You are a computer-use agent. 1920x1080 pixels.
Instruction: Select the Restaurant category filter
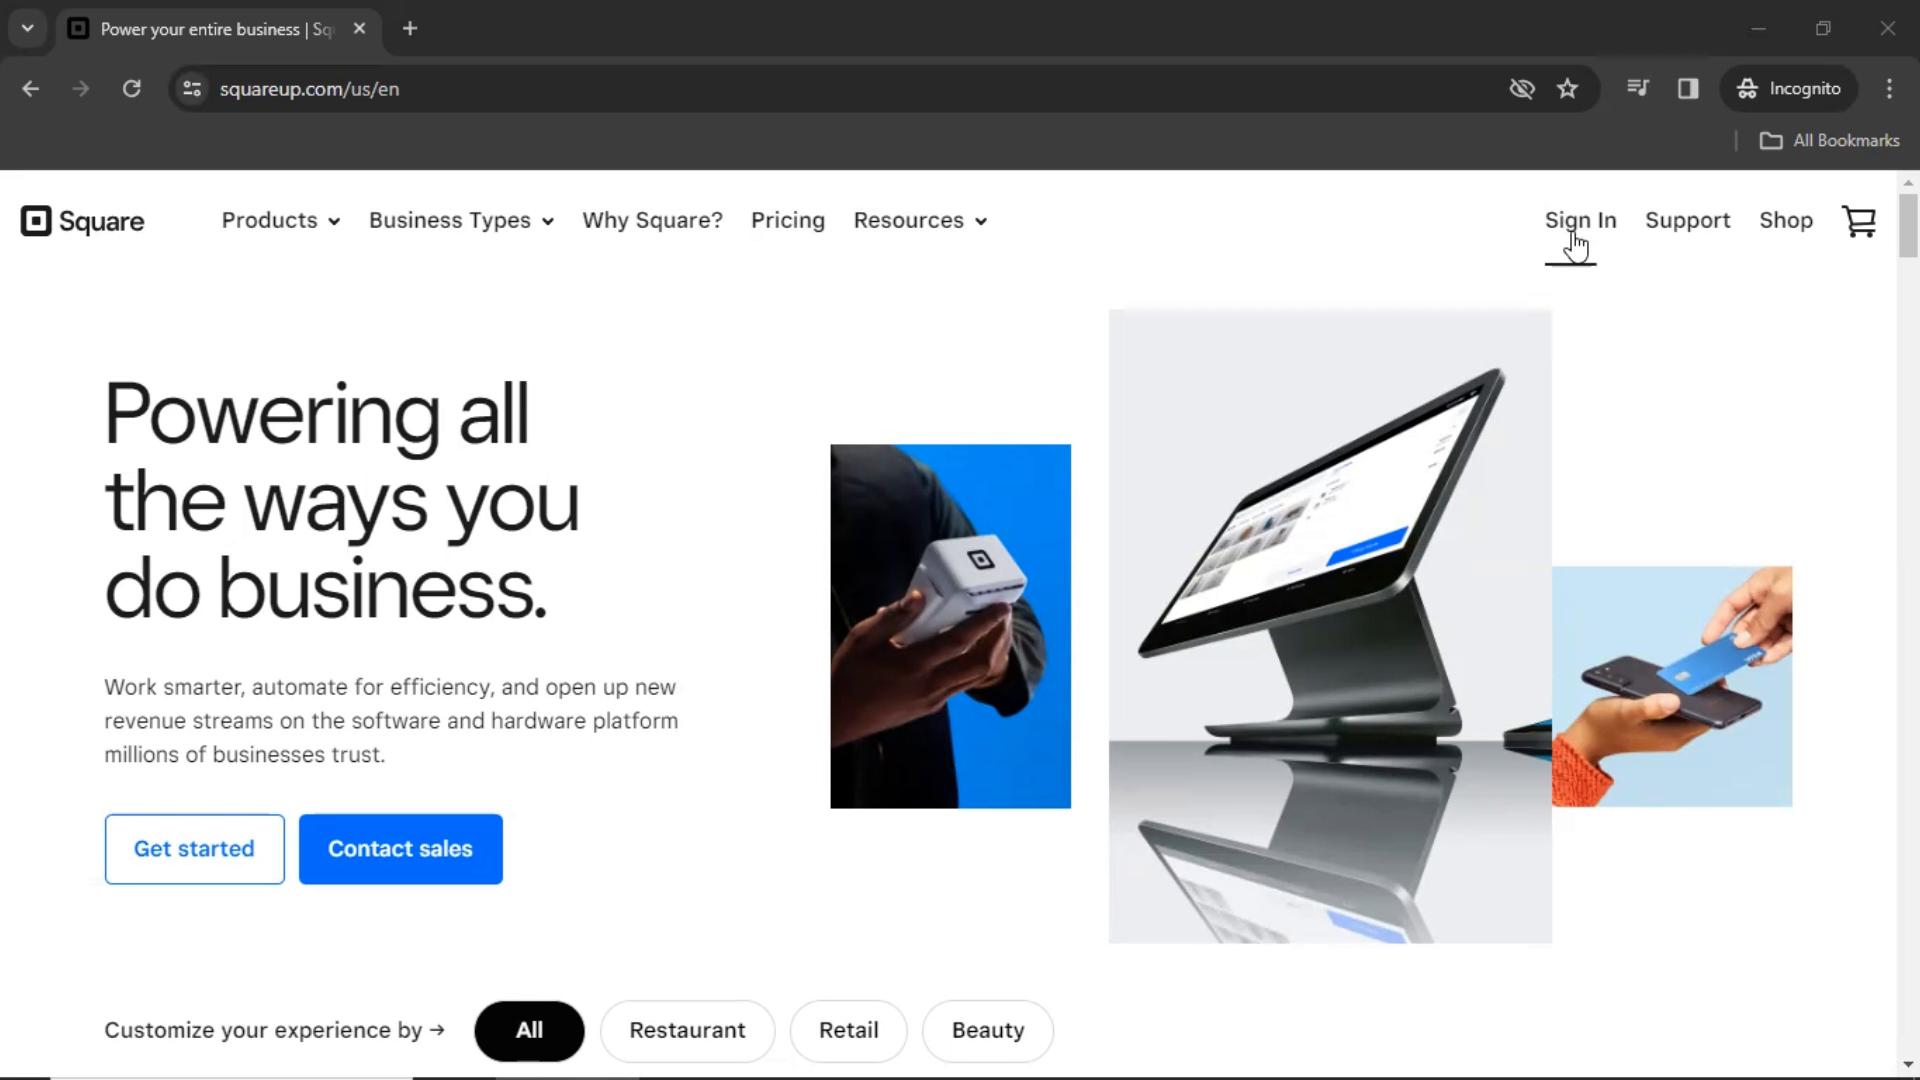pyautogui.click(x=687, y=1030)
